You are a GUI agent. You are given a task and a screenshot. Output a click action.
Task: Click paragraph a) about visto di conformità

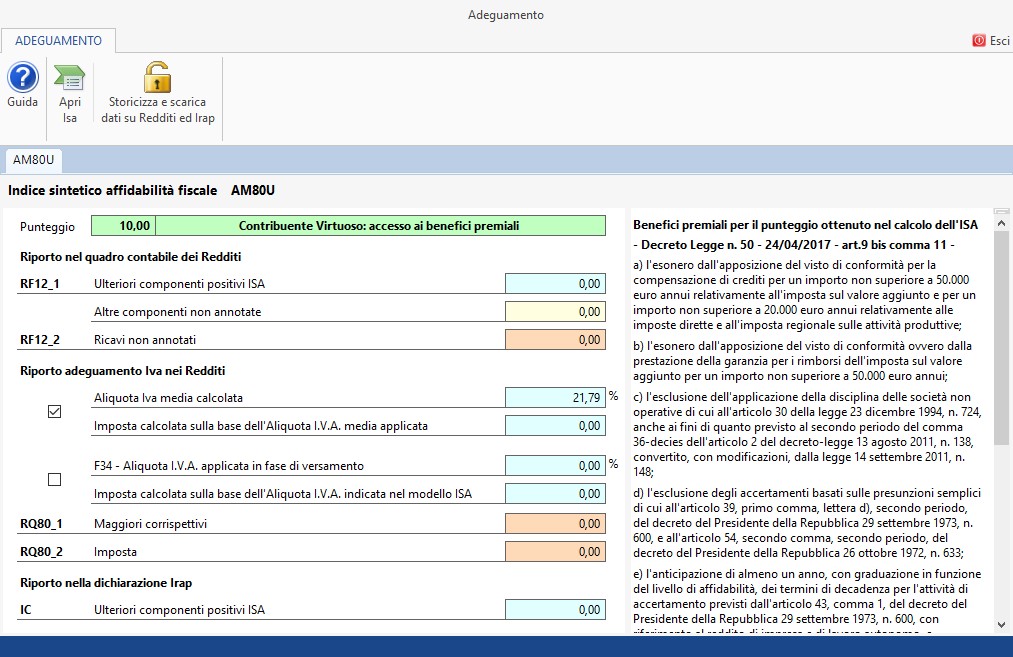(x=804, y=295)
